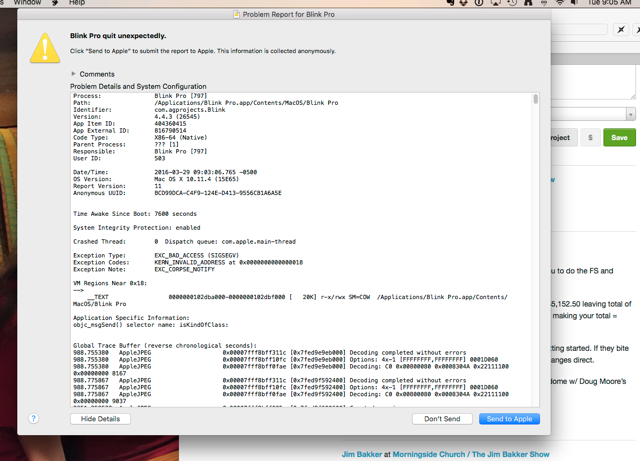The height and width of the screenshot is (461, 640).
Task: Click the 'Blink Pro quit unexpectedly.' heading
Action: pos(118,36)
